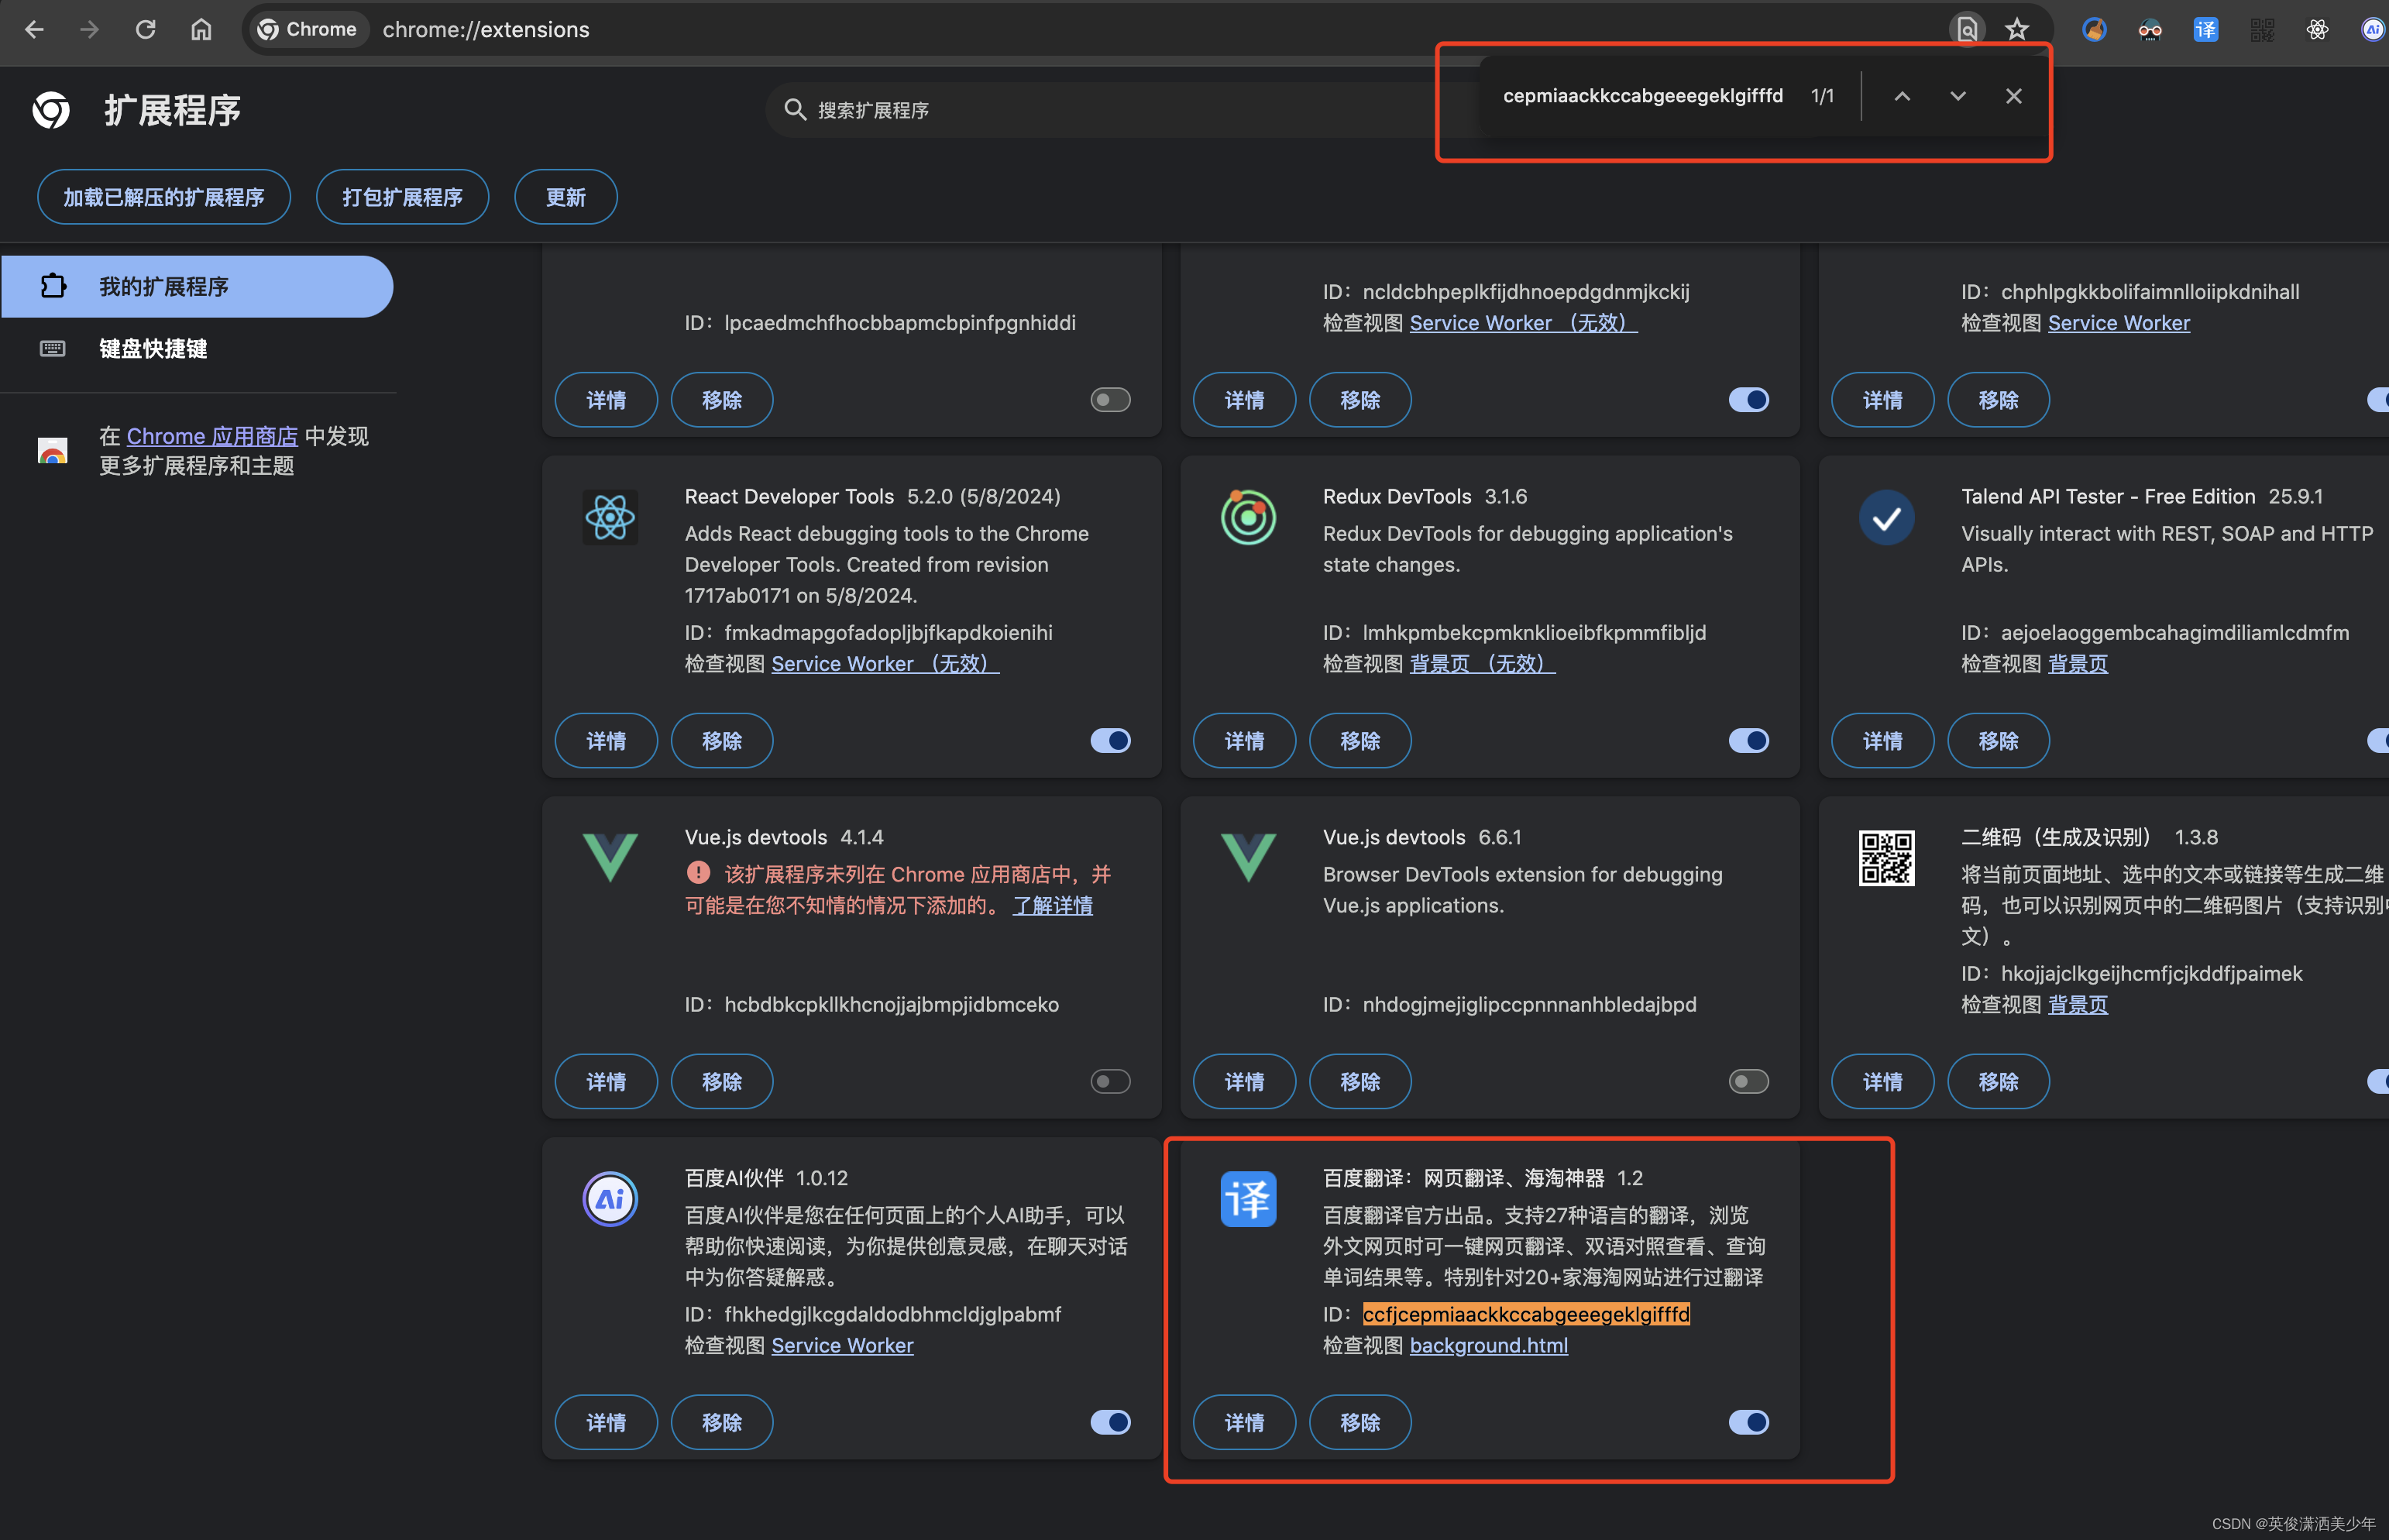
Task: Jump to next find result arrow
Action: pos(1958,96)
